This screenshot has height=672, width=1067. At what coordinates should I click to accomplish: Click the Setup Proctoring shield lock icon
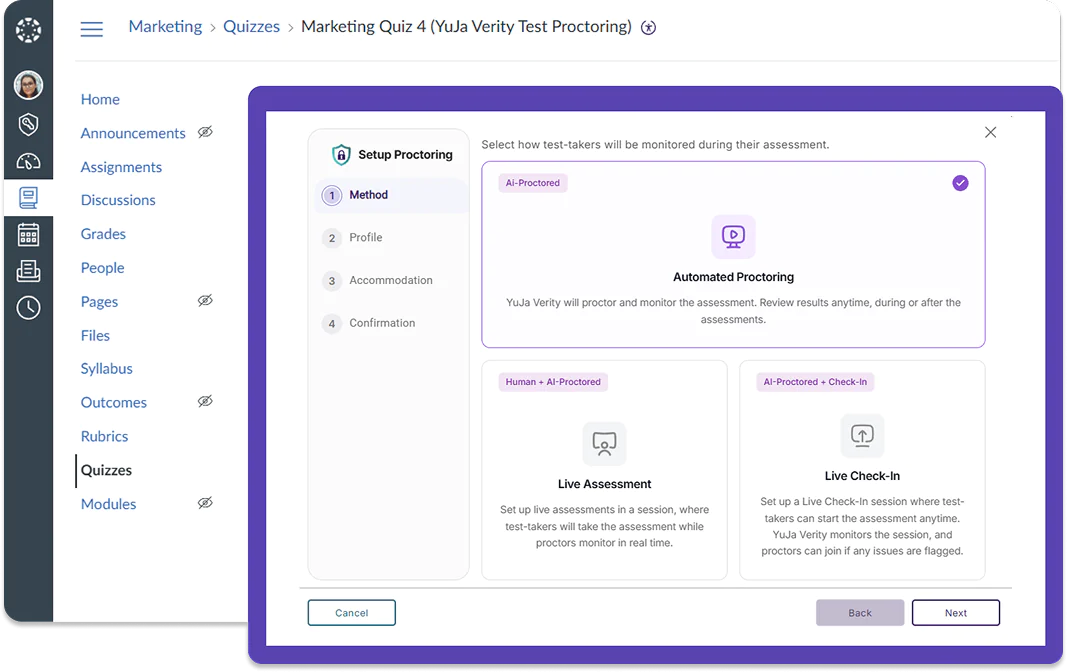[341, 155]
